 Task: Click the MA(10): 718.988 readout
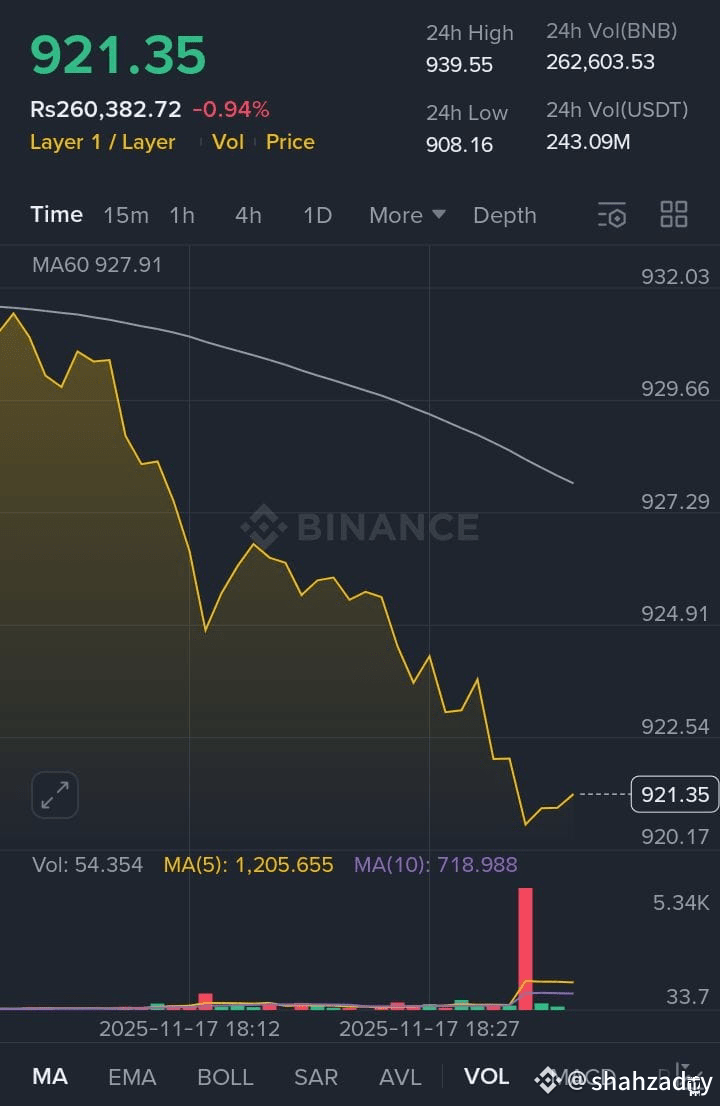tap(436, 865)
